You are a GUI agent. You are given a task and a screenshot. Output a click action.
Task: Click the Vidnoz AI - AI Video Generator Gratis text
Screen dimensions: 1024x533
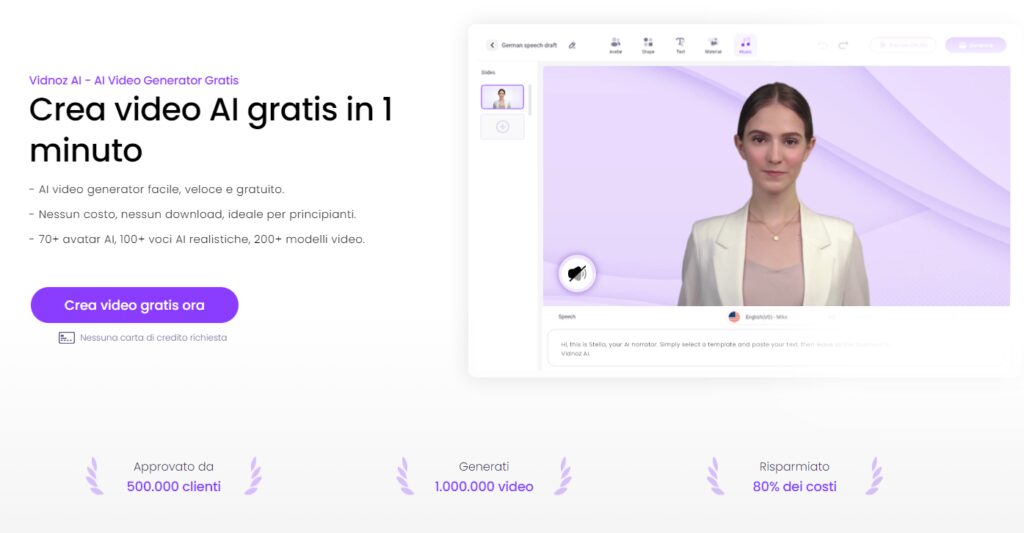coord(134,80)
